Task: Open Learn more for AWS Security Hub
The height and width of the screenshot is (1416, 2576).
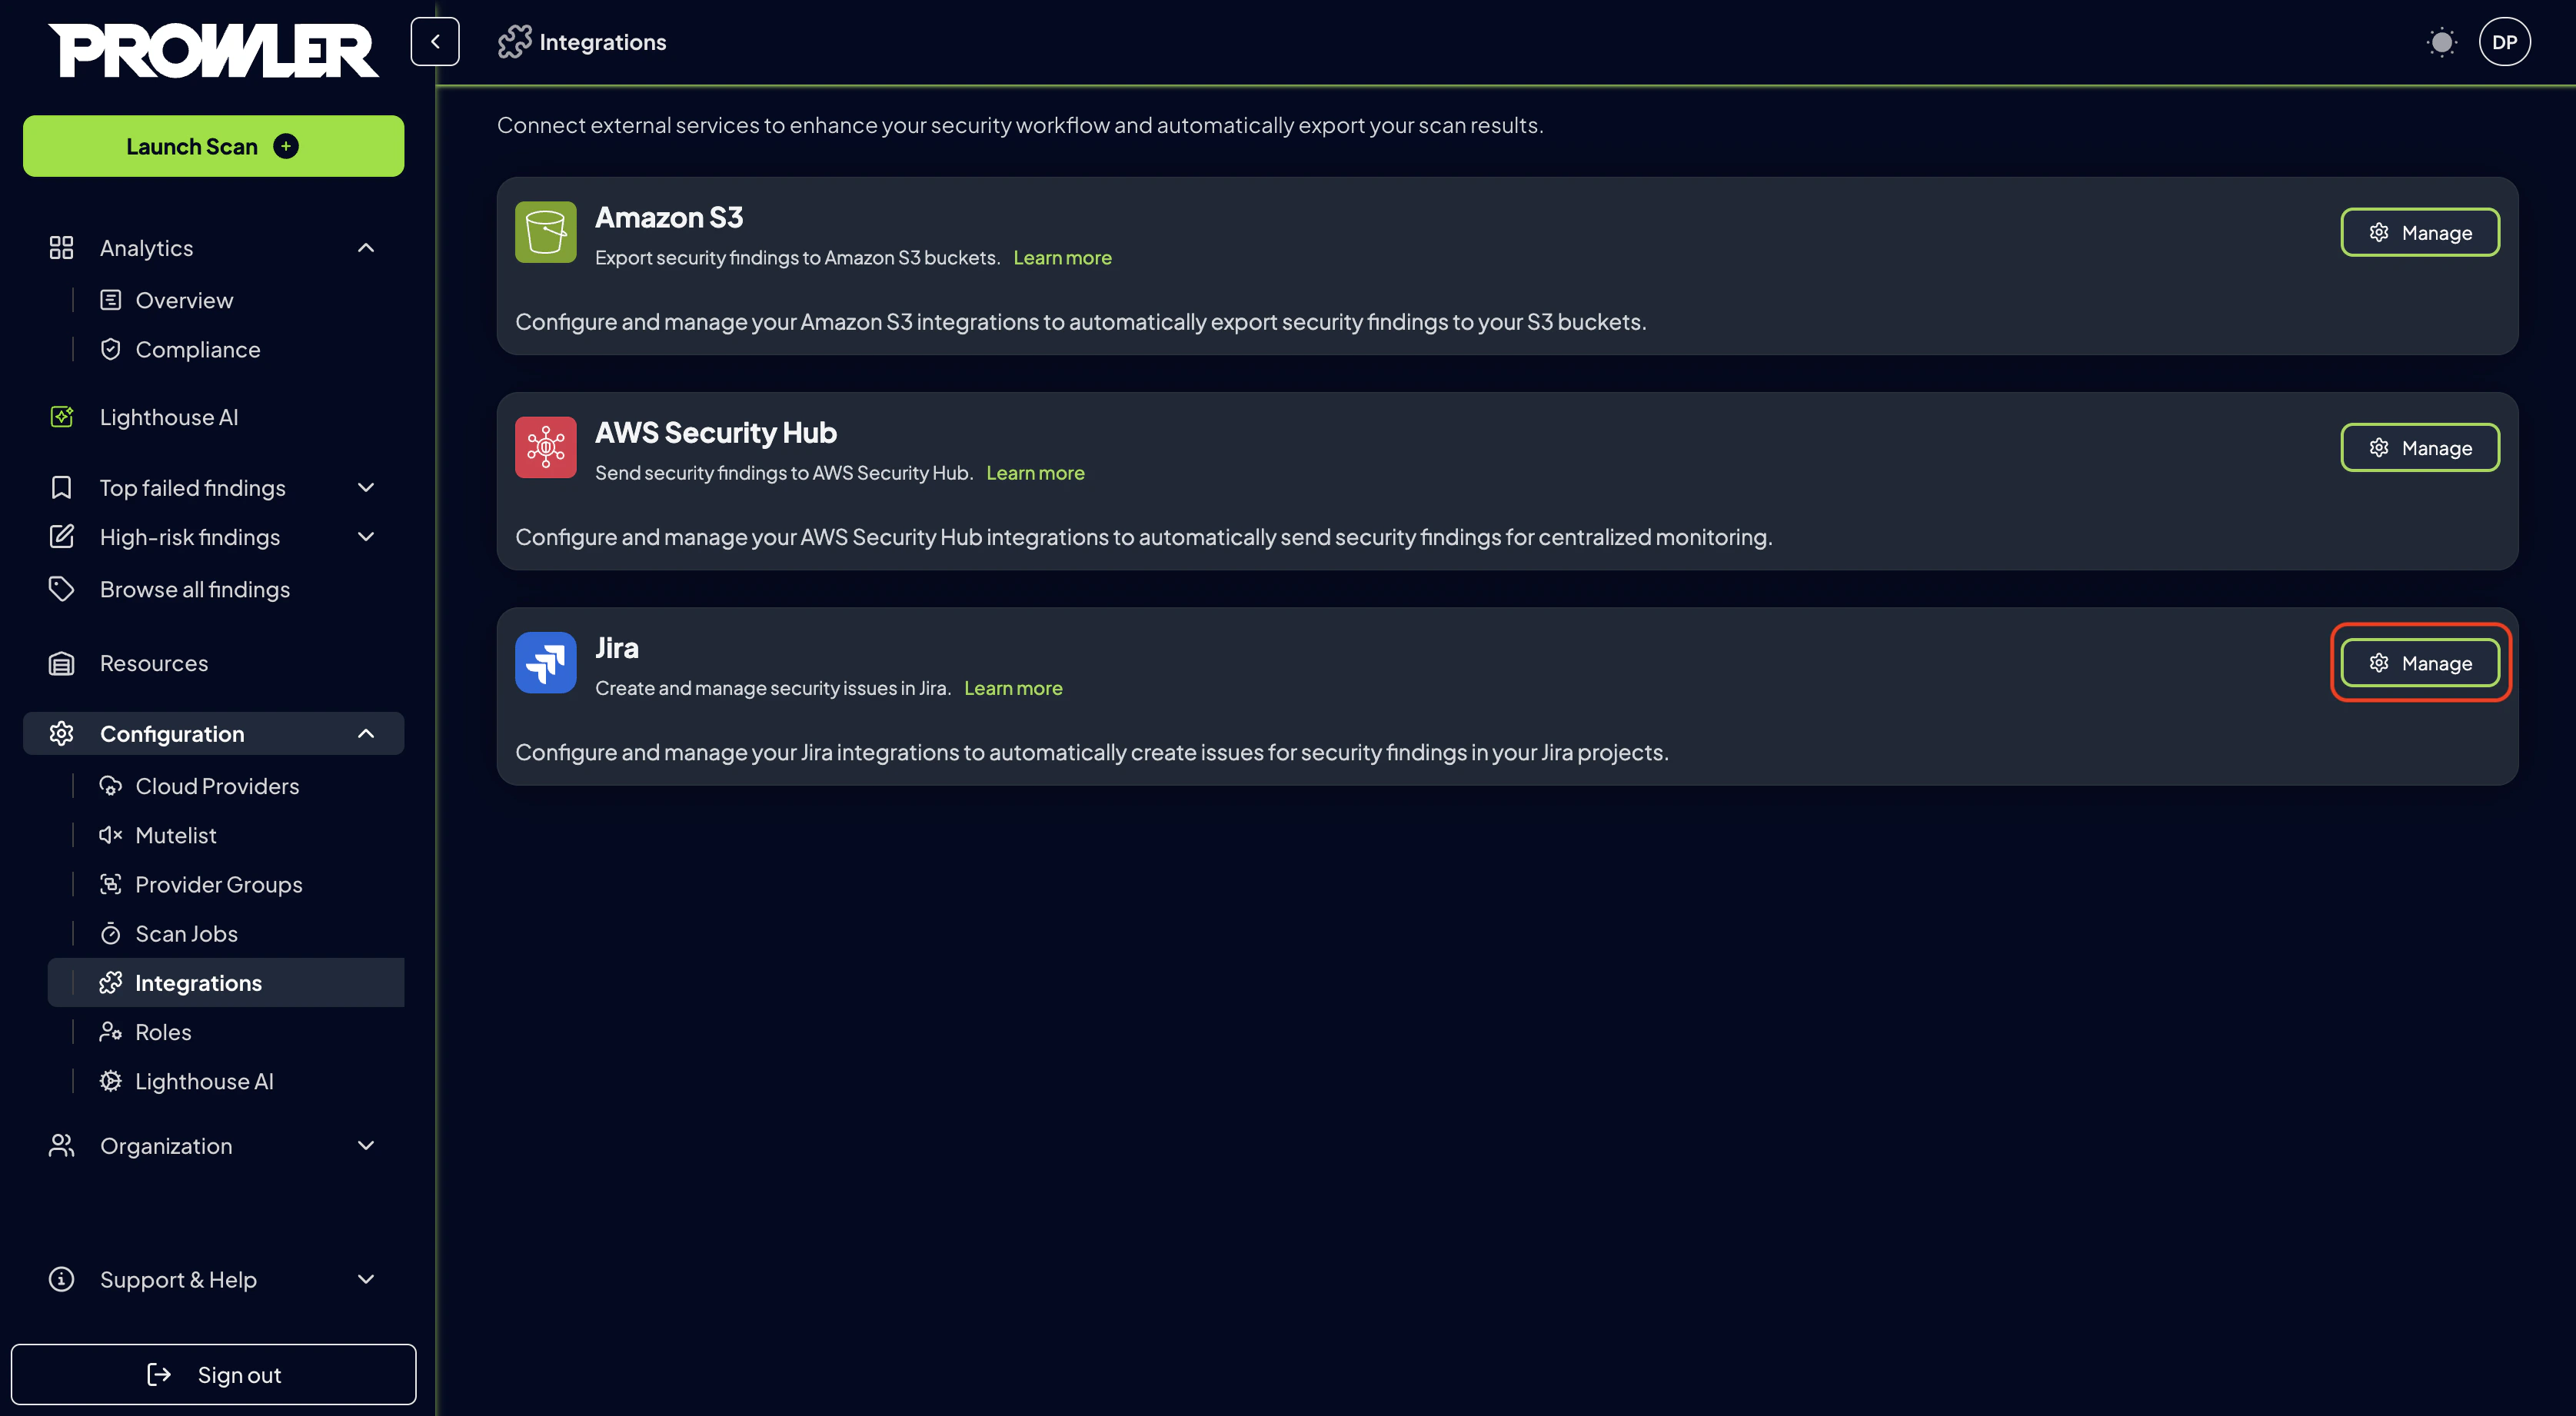Action: [x=1035, y=472]
